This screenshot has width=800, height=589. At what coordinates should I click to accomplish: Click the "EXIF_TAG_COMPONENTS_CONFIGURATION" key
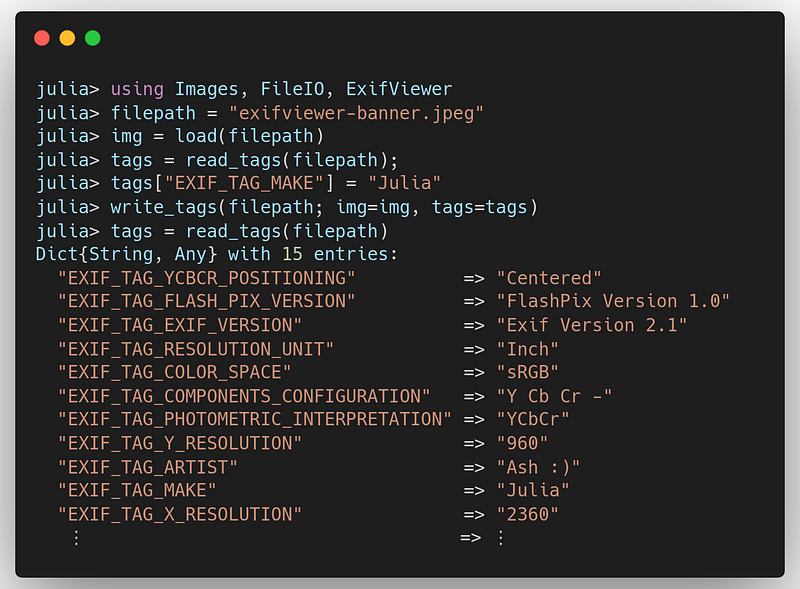pyautogui.click(x=244, y=396)
